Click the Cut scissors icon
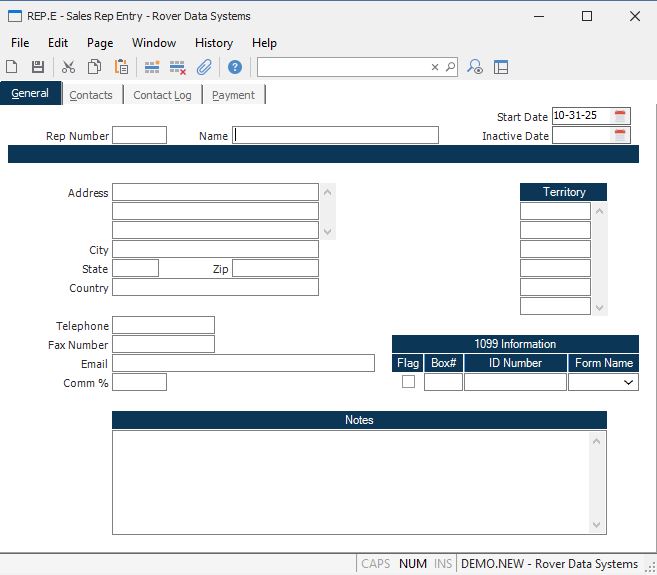The width and height of the screenshot is (657, 575). [x=68, y=67]
